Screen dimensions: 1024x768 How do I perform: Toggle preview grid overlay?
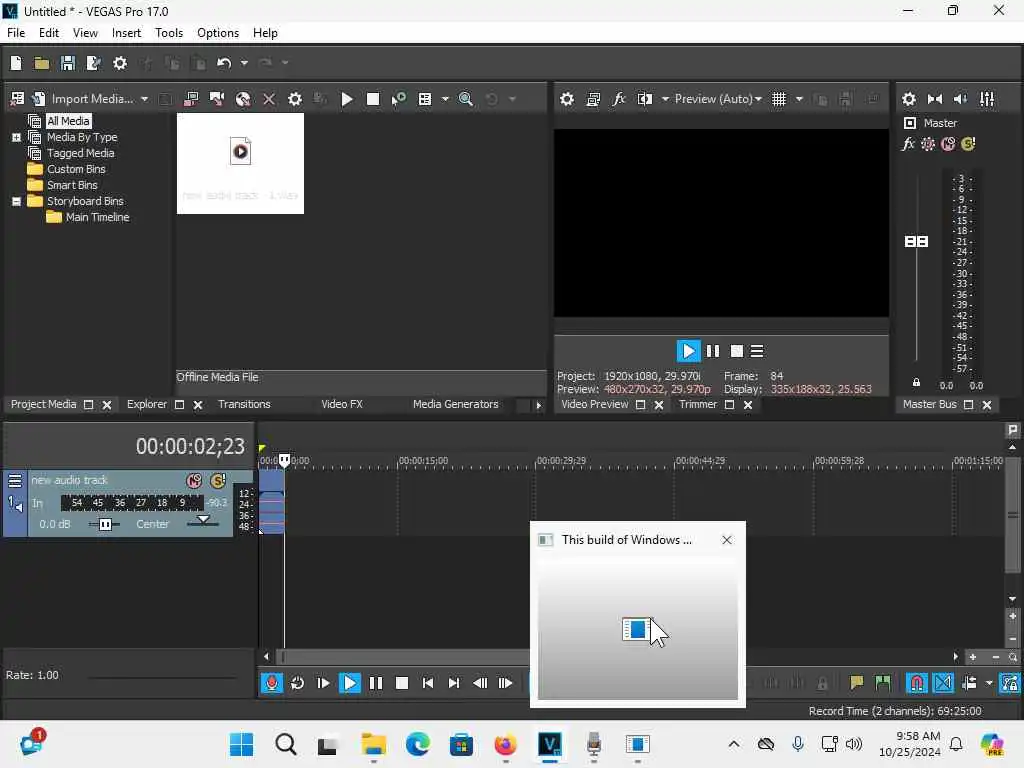[x=778, y=99]
